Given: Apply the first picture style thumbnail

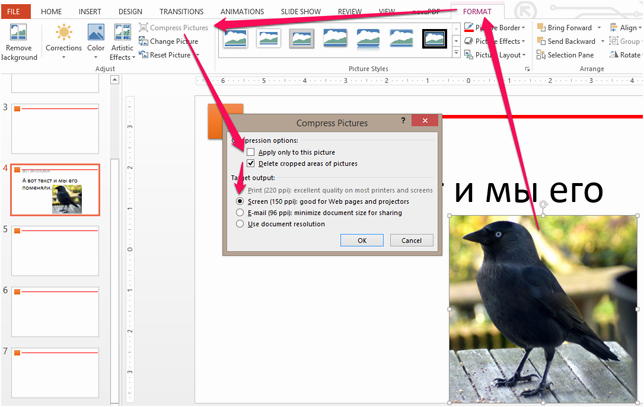Looking at the screenshot, I should (x=236, y=39).
